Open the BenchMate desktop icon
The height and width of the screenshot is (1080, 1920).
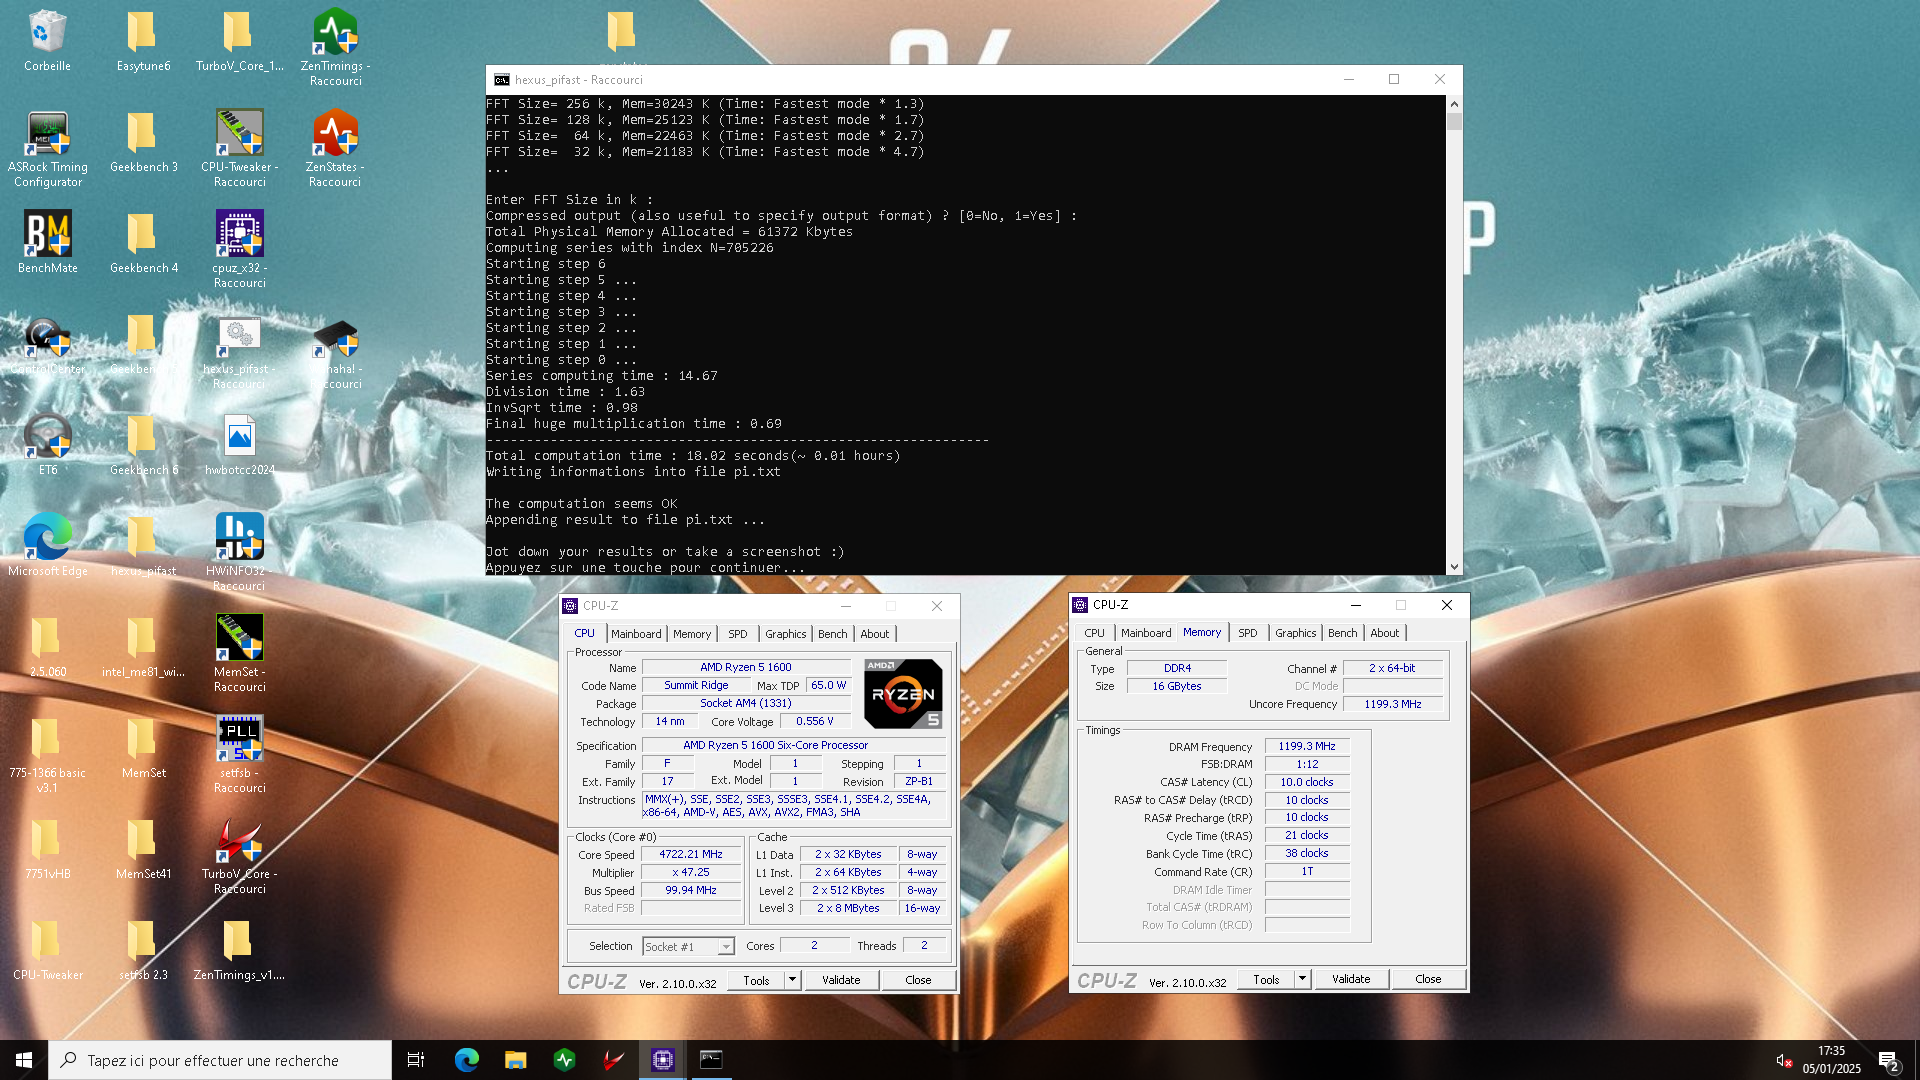[47, 242]
